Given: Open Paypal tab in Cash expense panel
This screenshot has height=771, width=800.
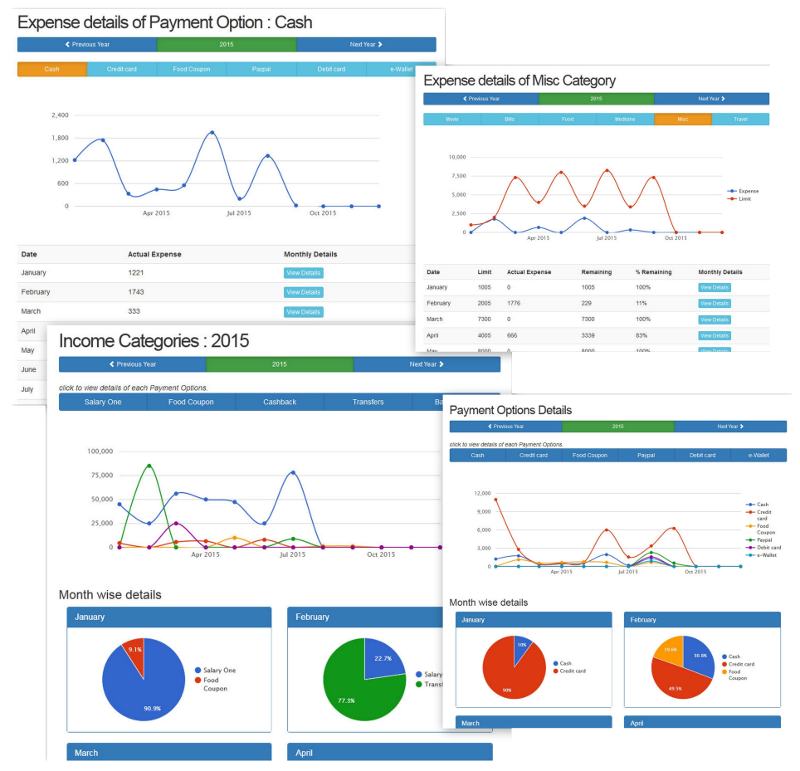Looking at the screenshot, I should coord(261,69).
